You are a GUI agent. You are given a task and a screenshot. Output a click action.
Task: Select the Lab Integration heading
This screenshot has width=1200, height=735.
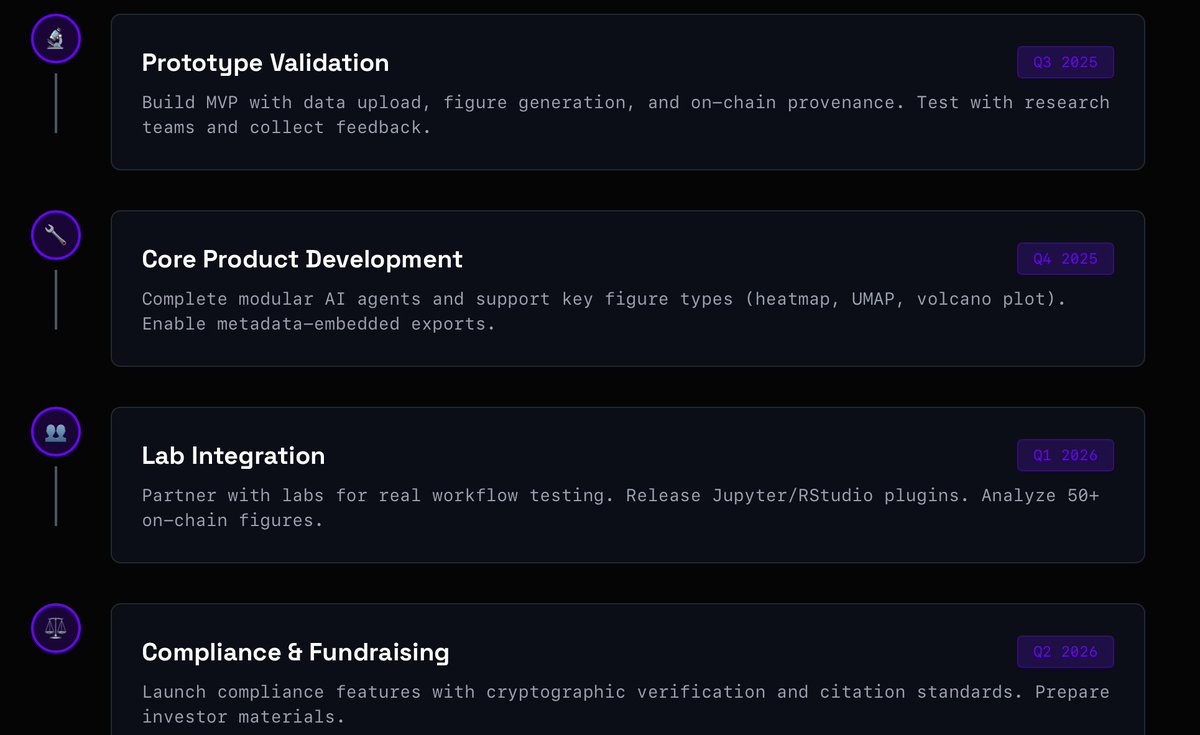pos(233,456)
